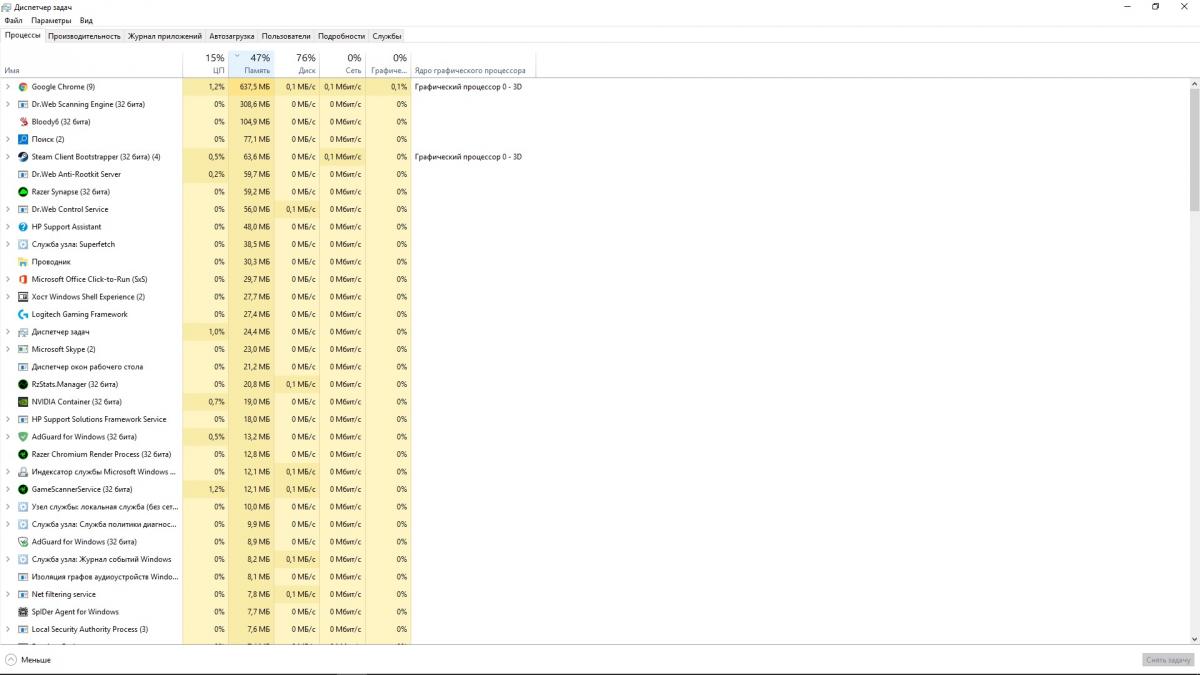The image size is (1200, 675).
Task: Select the Индексатор службы Microsoft Windows row
Action: [x=205, y=472]
